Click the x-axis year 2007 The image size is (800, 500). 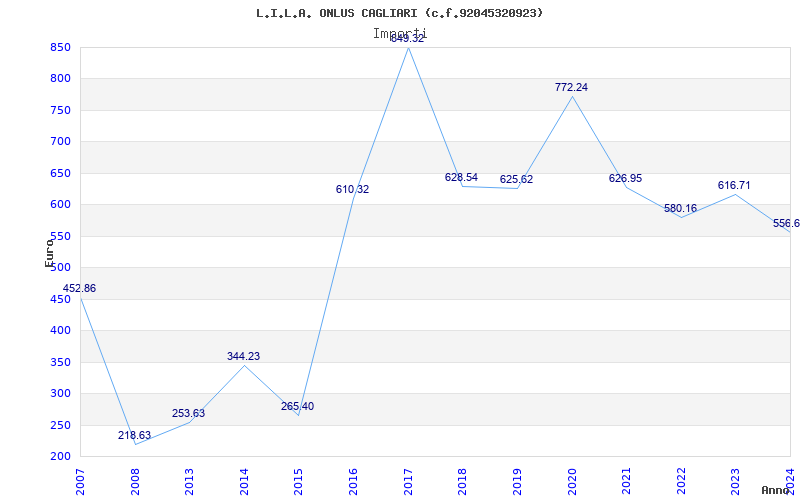coord(80,481)
